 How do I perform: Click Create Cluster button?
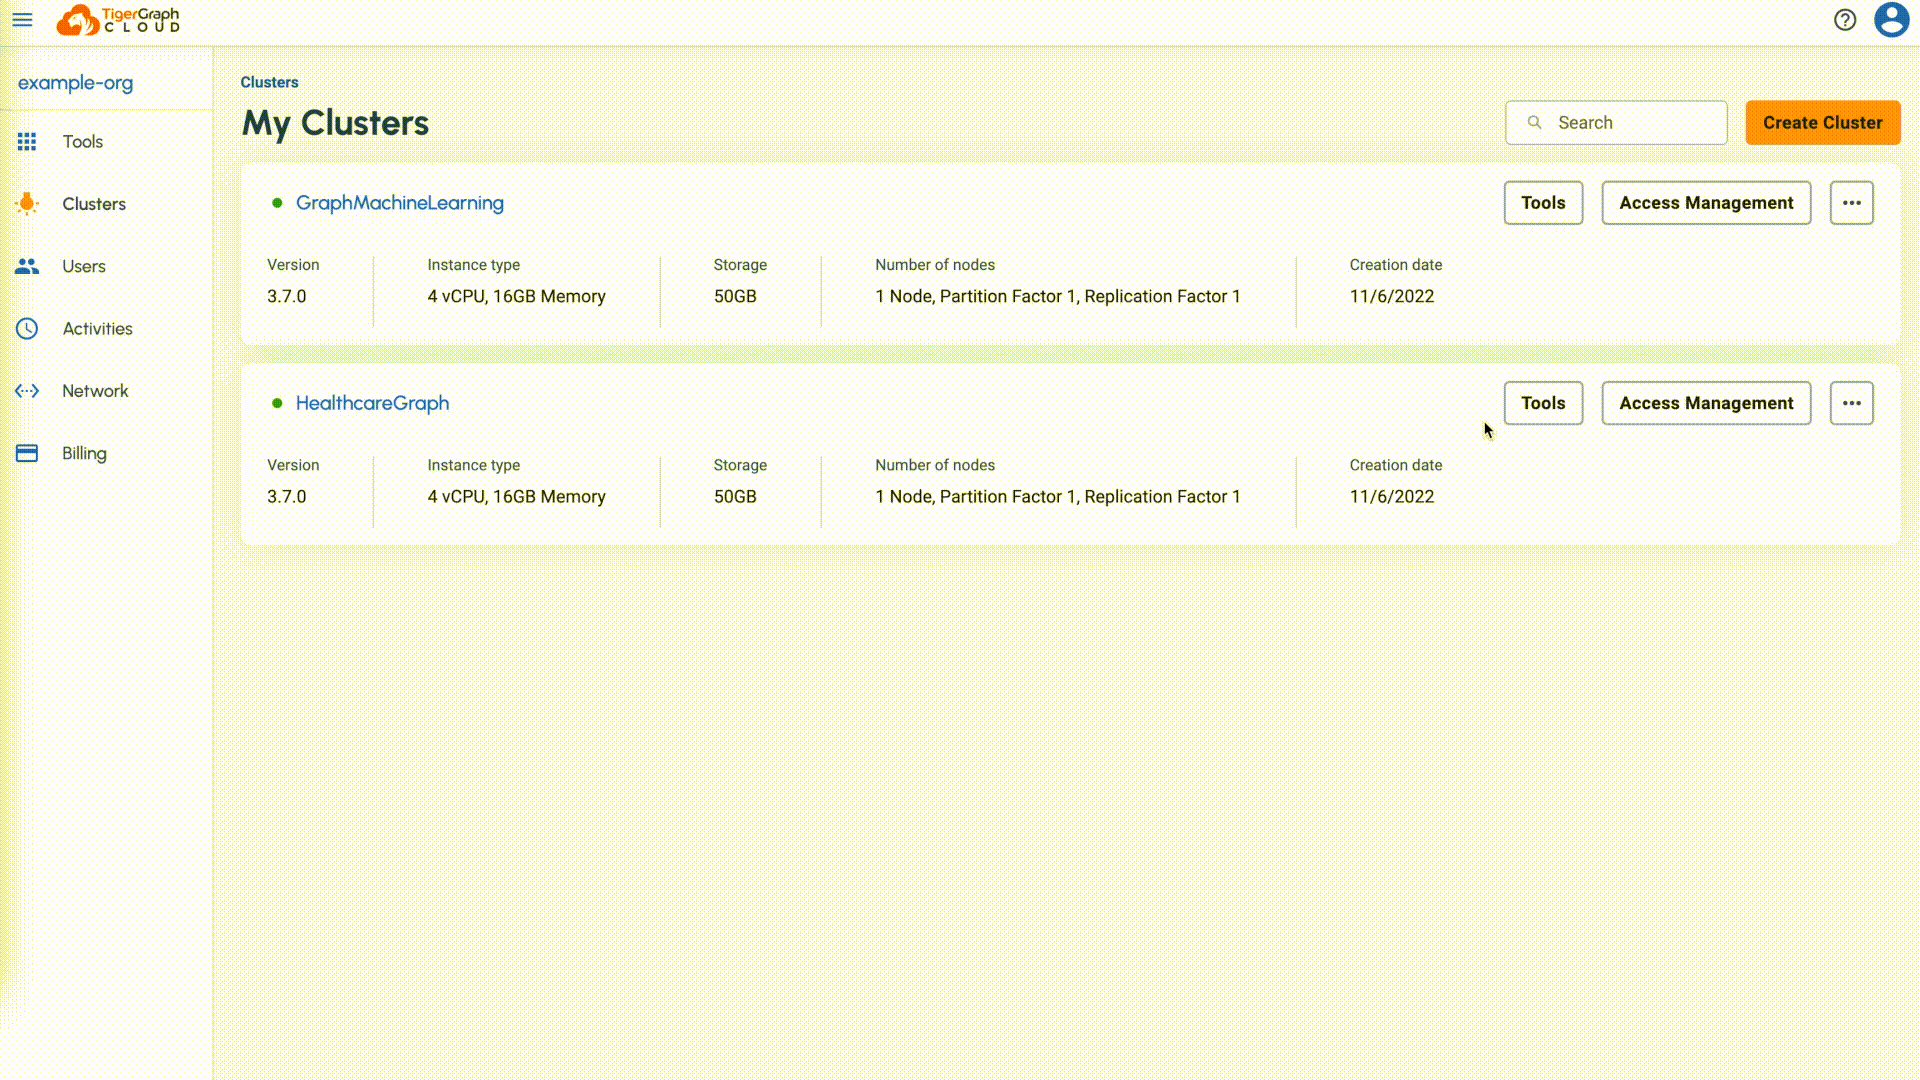(1822, 121)
